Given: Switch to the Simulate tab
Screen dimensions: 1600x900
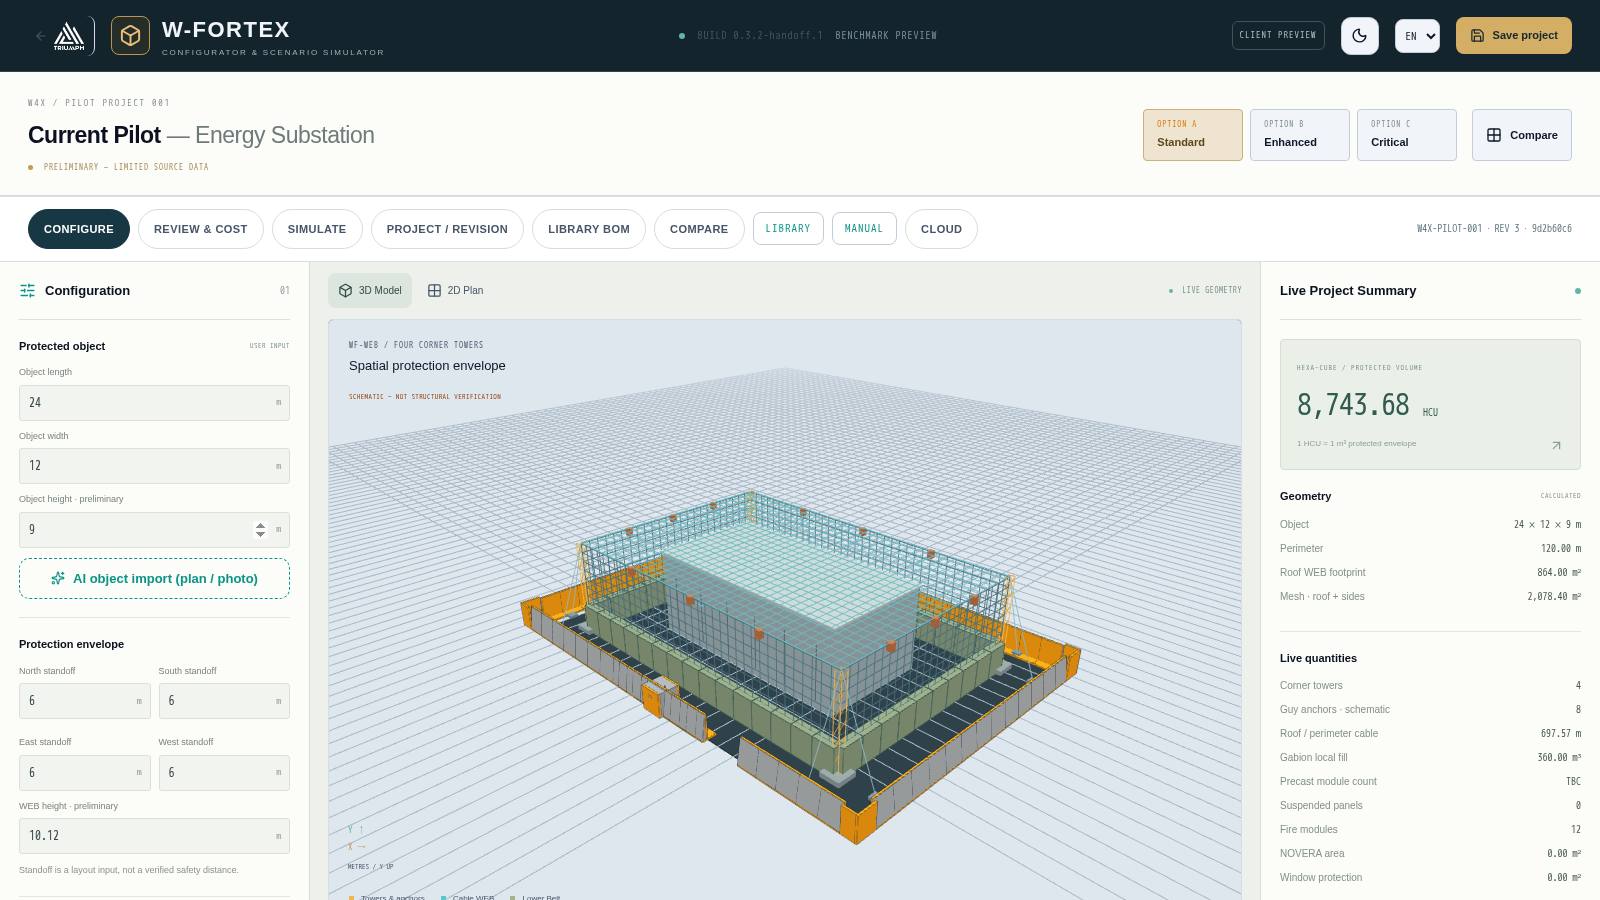Looking at the screenshot, I should tap(317, 229).
